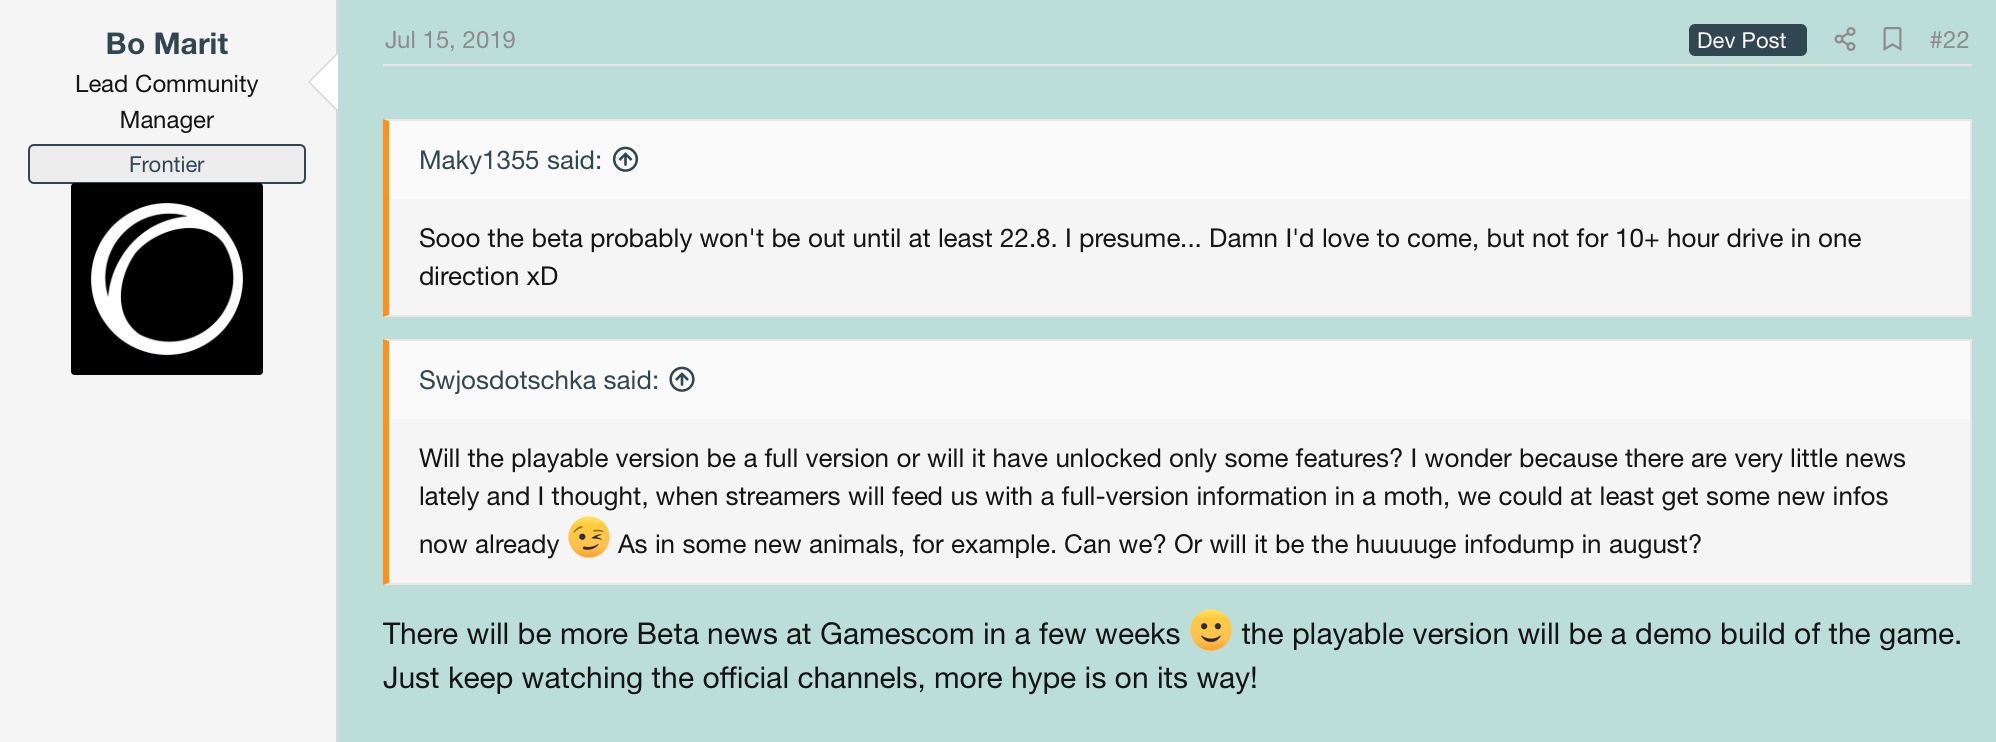Click the up-arrow icon next to Maky1355 said

[x=626, y=160]
